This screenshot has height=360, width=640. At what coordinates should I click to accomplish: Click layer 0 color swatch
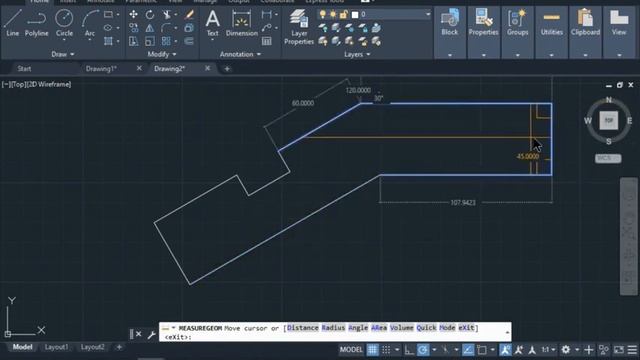[355, 15]
